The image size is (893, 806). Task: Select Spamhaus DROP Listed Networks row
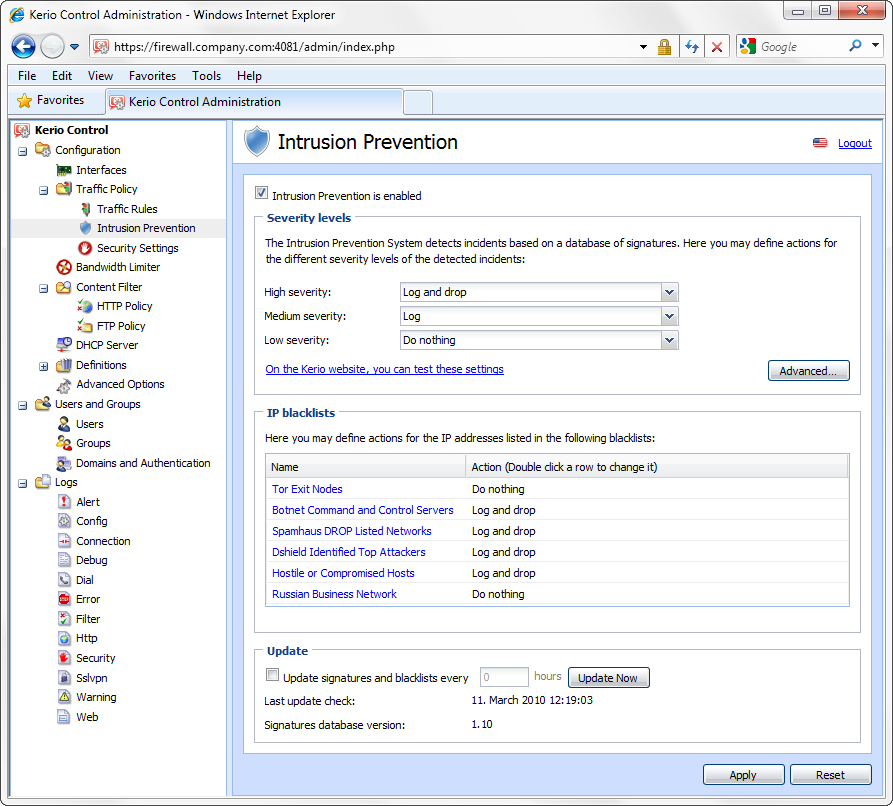pos(557,531)
